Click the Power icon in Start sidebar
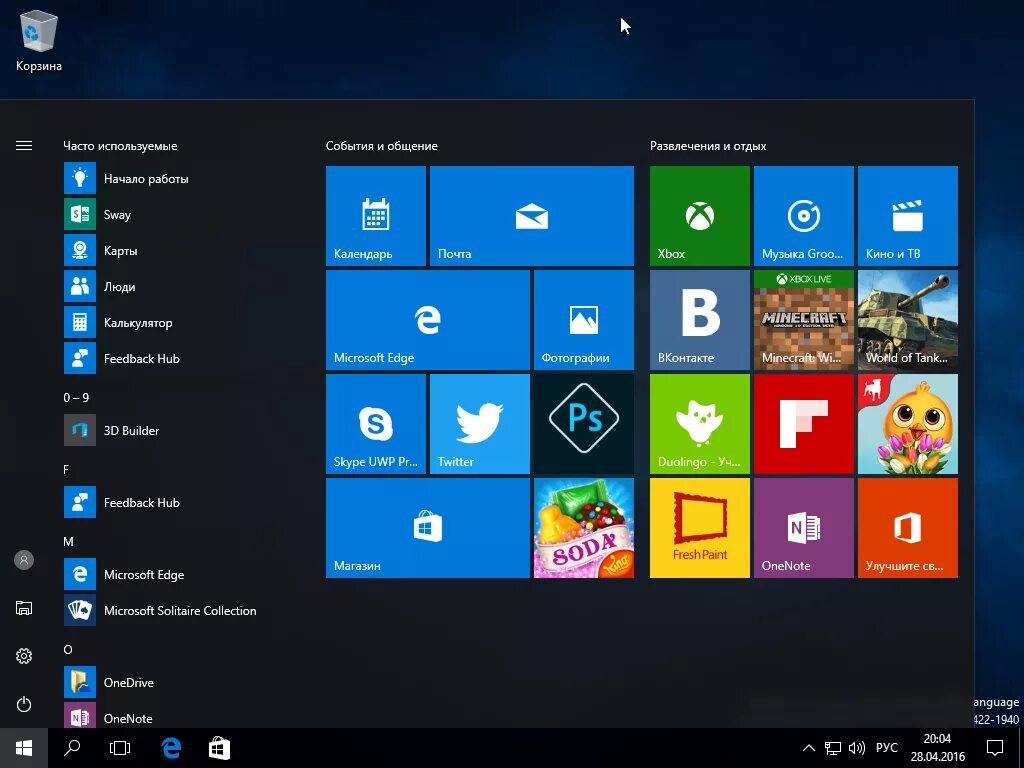 click(24, 704)
